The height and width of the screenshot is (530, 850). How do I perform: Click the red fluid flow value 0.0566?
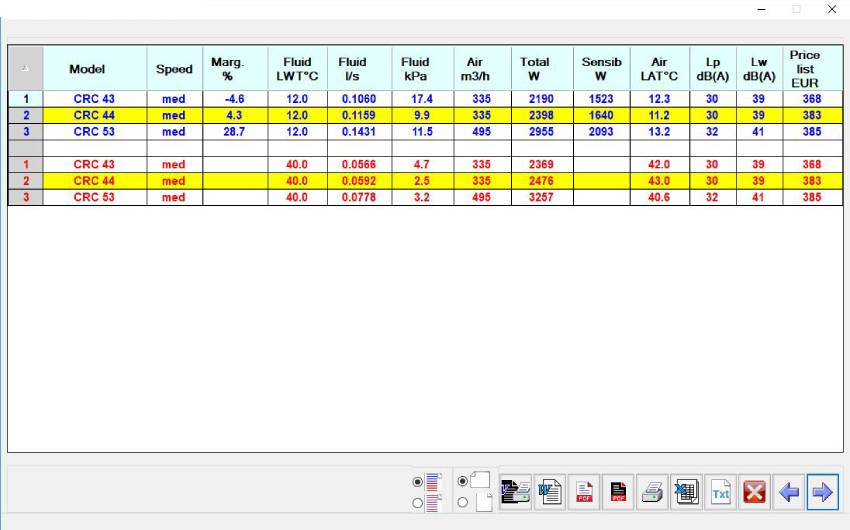[359, 164]
